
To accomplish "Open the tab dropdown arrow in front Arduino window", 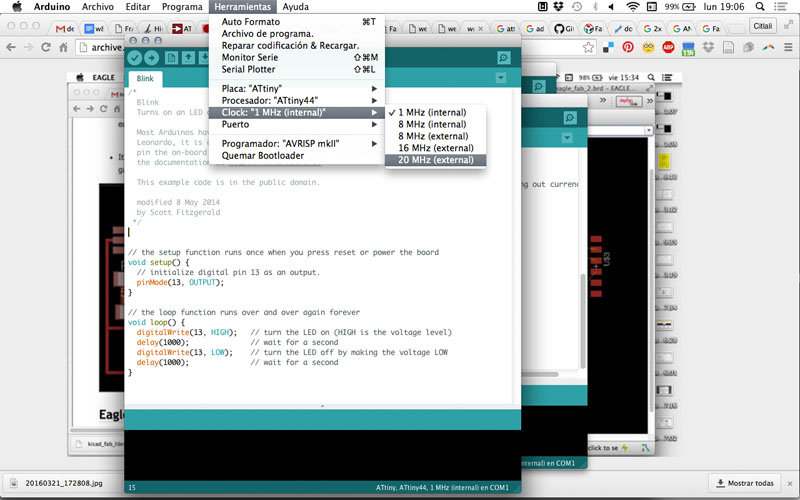I will pos(501,78).
